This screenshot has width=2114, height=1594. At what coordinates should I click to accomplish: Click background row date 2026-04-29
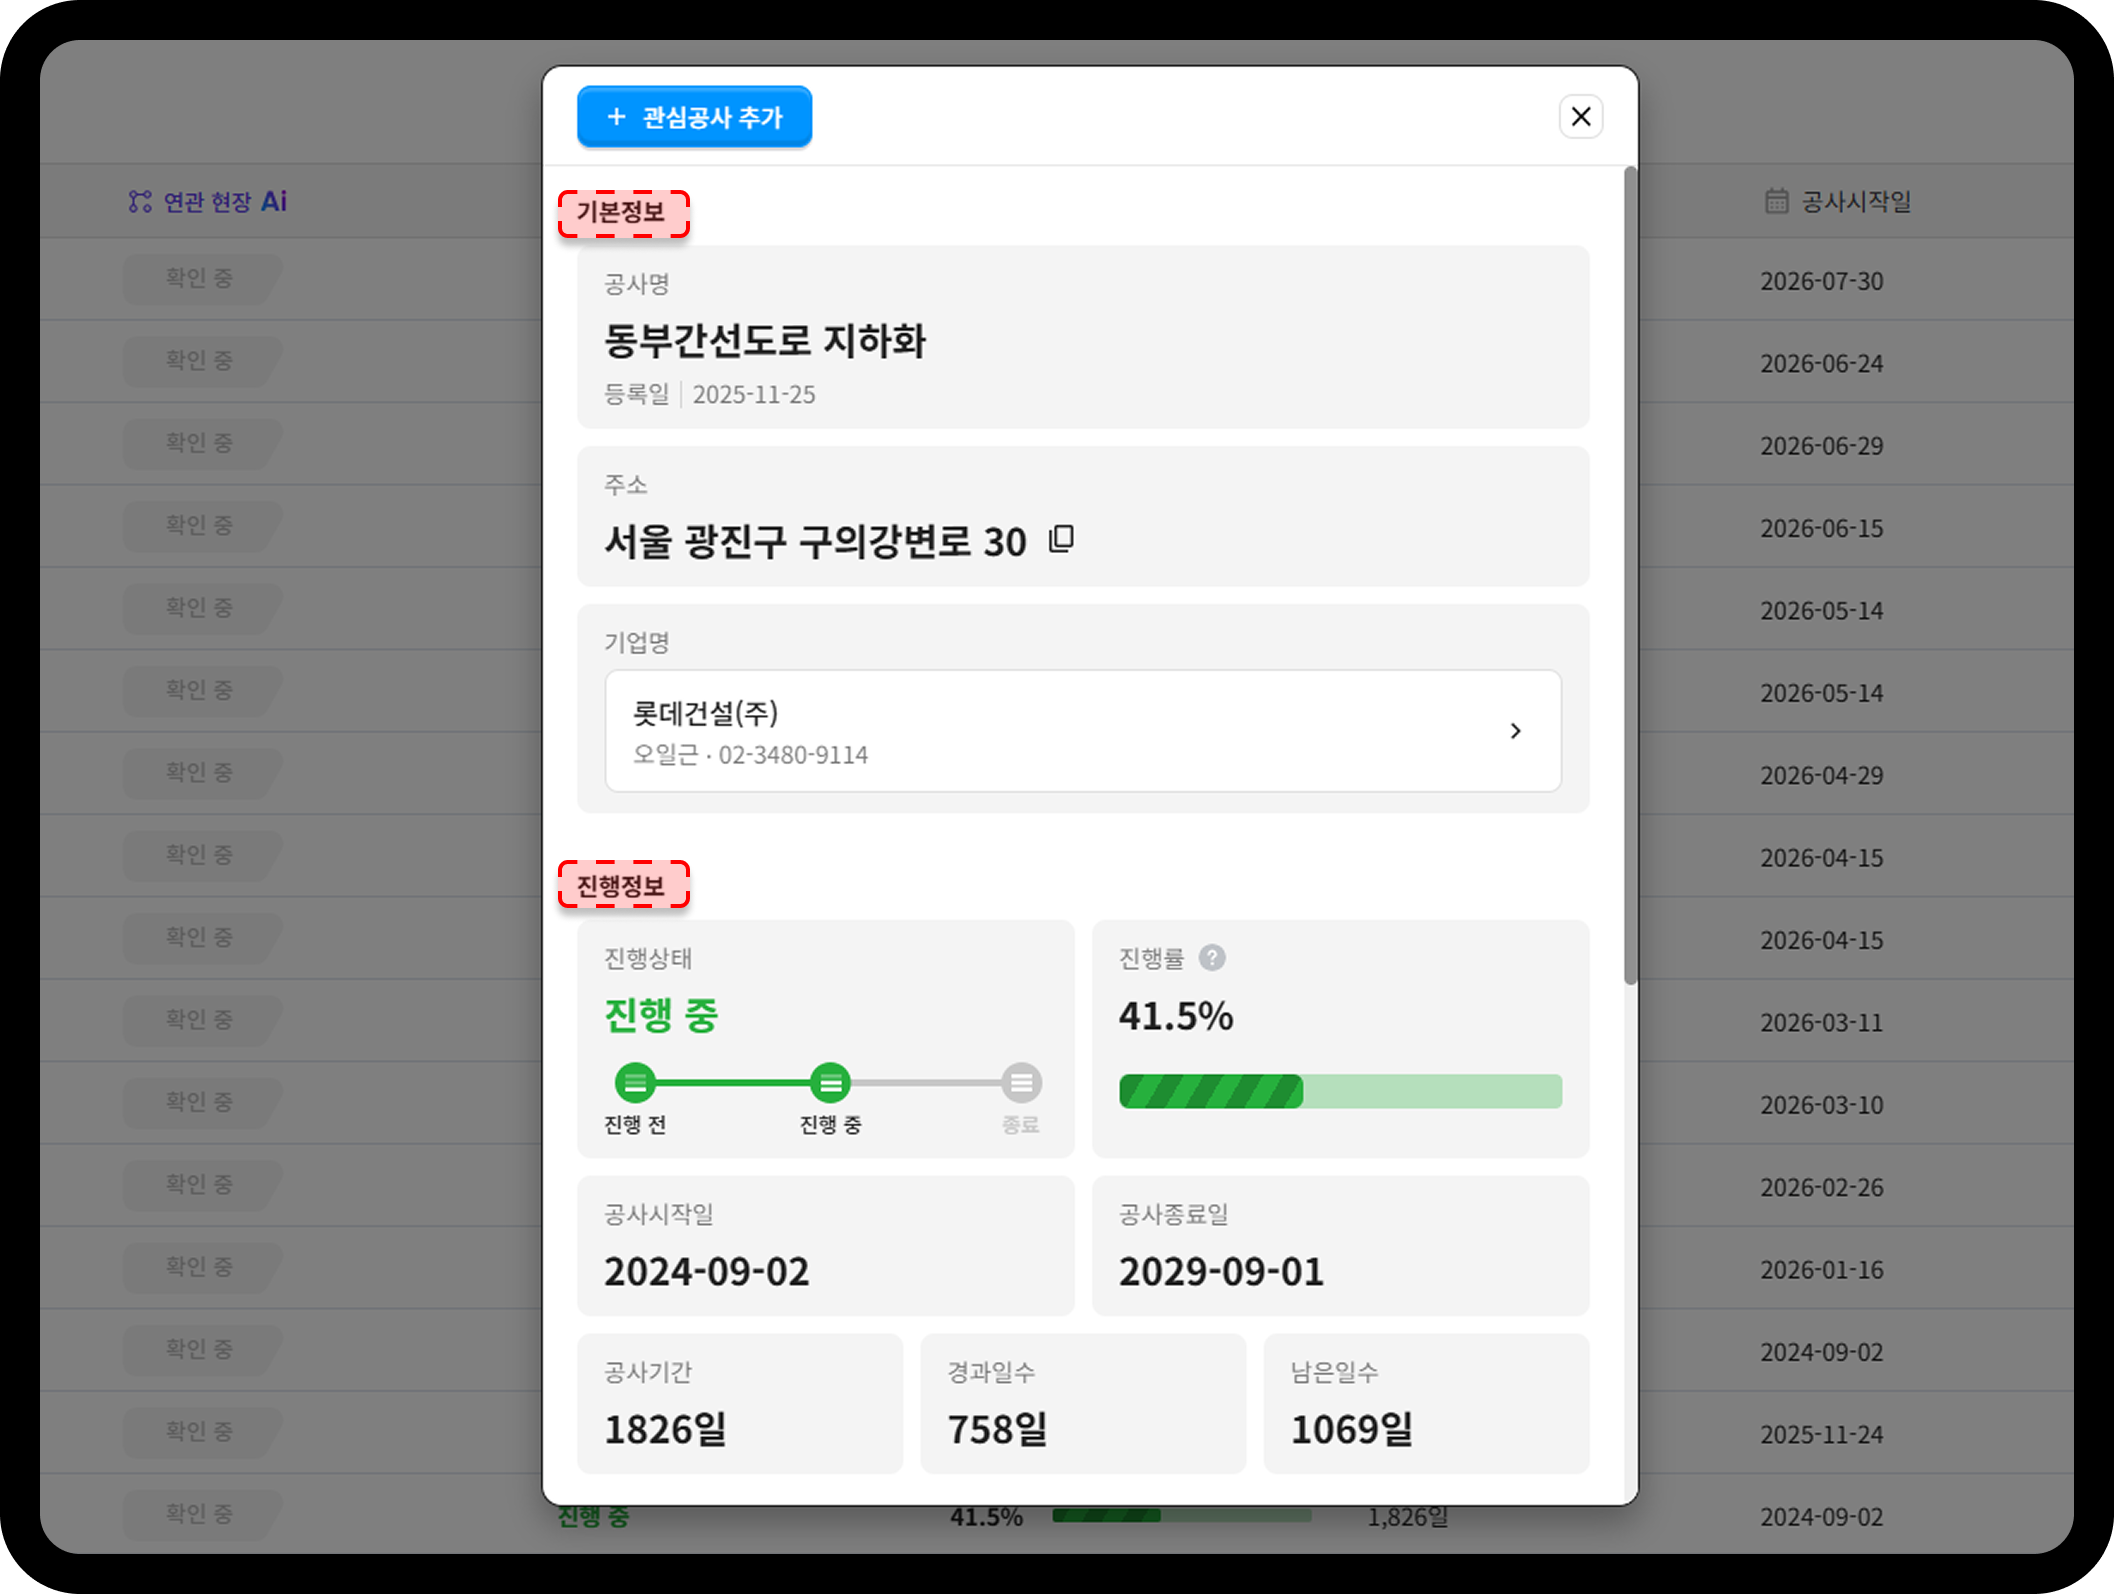(x=1821, y=776)
